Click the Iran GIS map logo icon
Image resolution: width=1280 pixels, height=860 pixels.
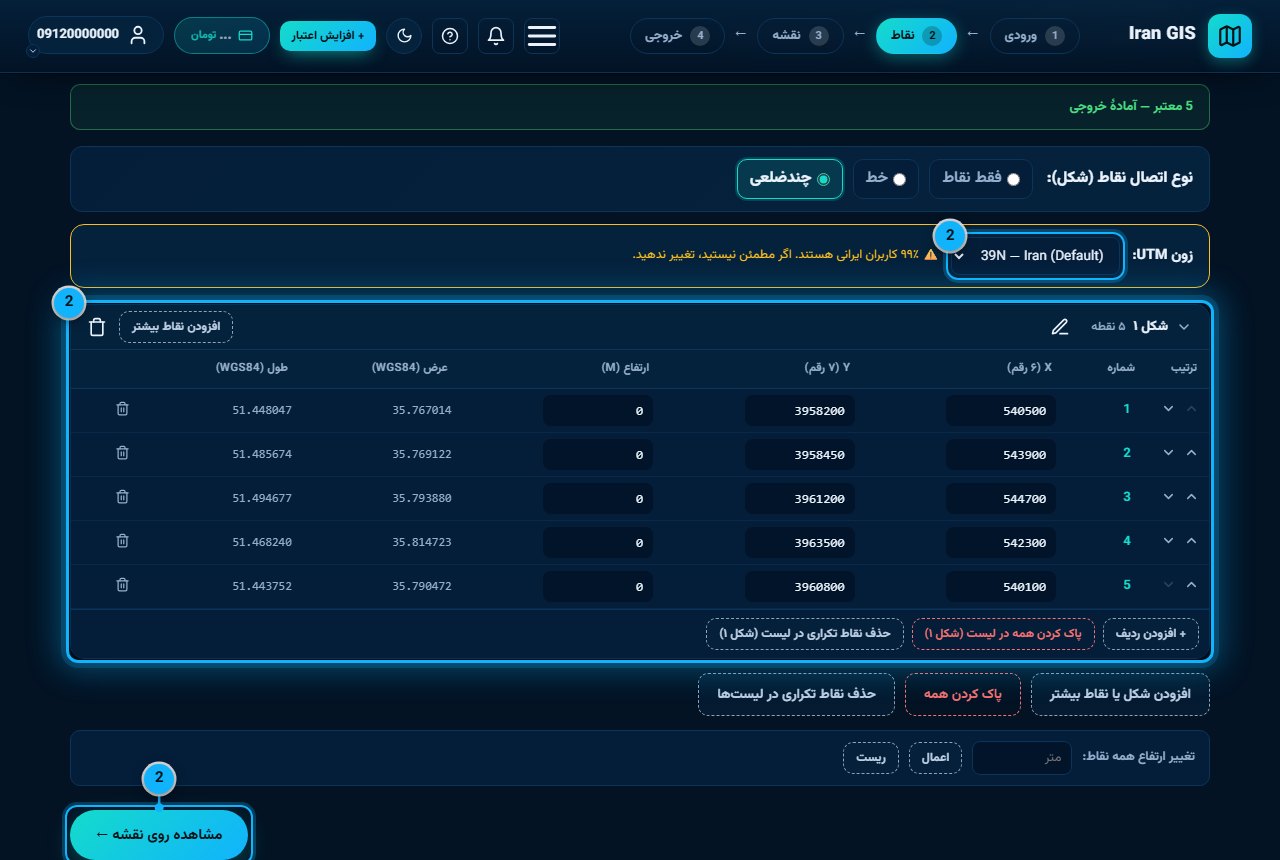(1229, 36)
